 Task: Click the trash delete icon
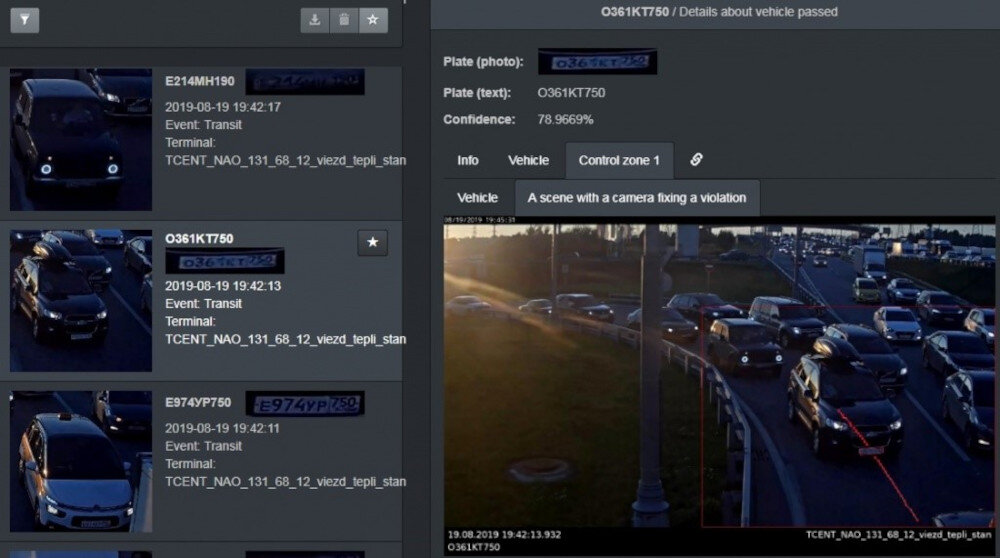pos(344,20)
